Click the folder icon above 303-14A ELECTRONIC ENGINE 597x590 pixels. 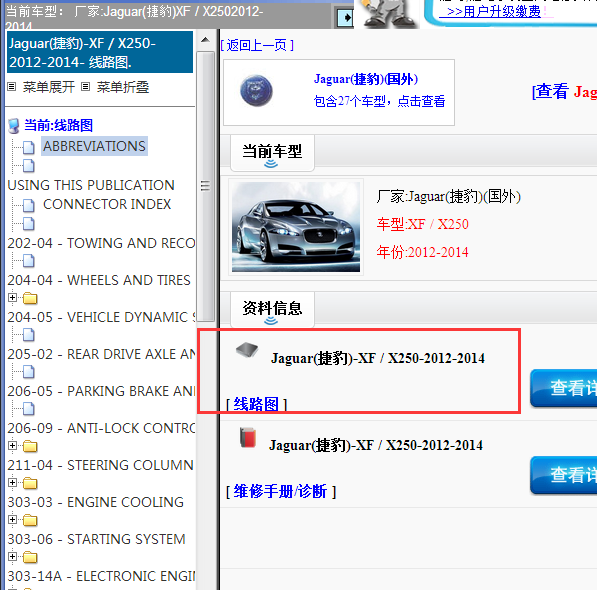click(x=30, y=557)
